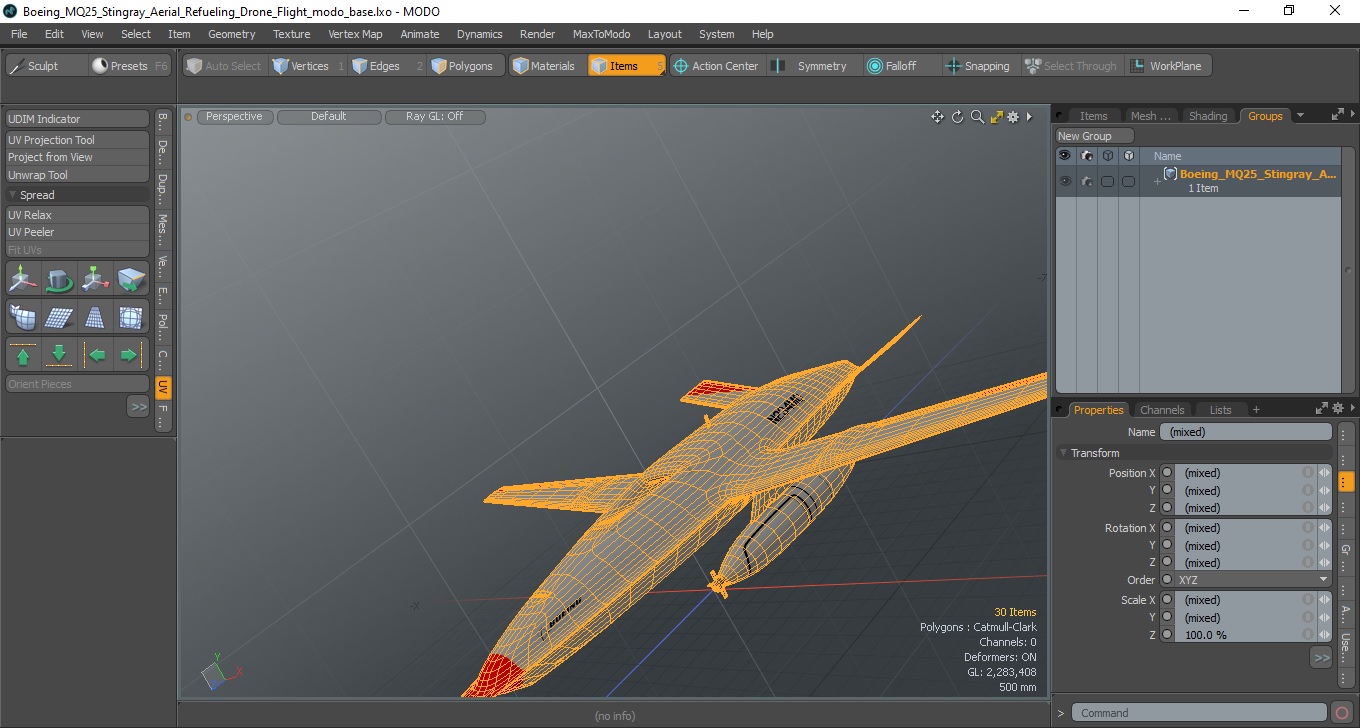Click the Project from View button
Image resolution: width=1360 pixels, height=728 pixels.
[77, 157]
